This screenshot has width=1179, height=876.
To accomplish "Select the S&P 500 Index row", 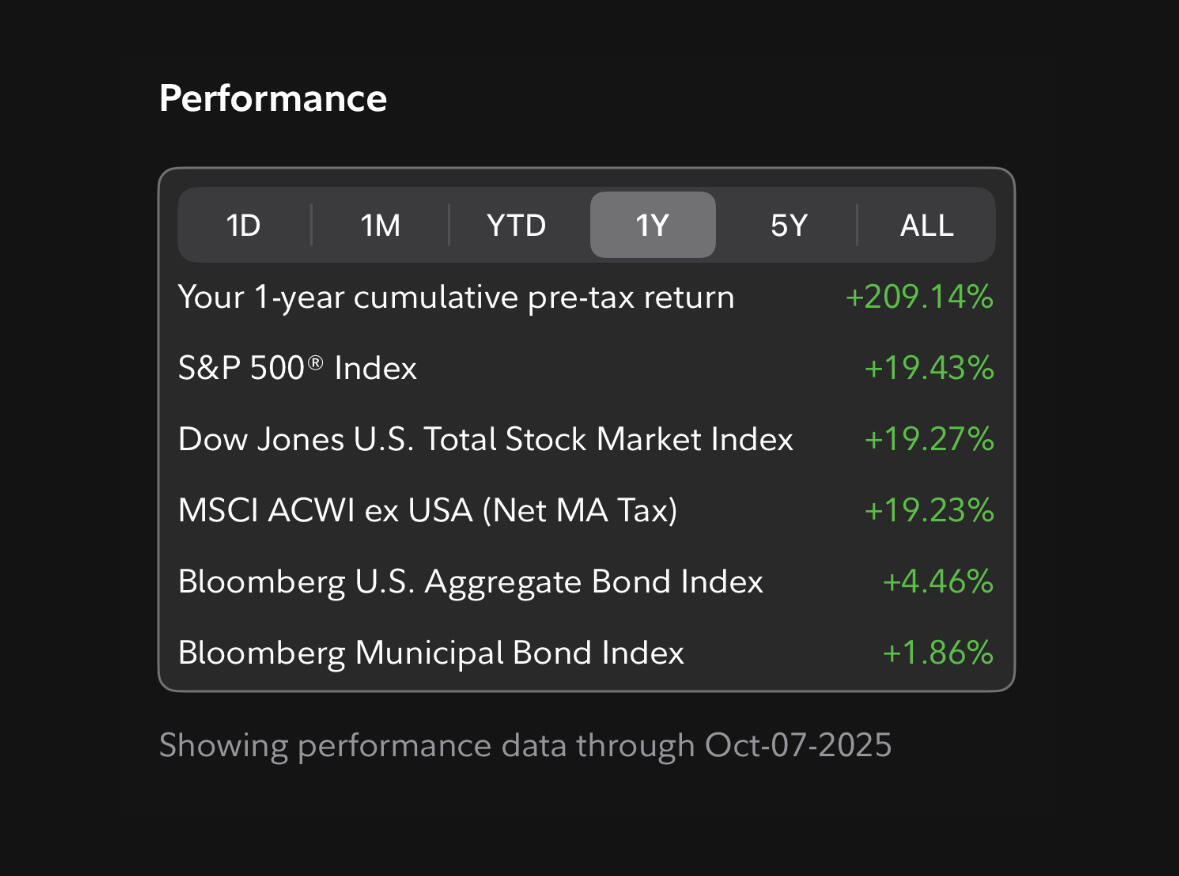I will (x=297, y=368).
